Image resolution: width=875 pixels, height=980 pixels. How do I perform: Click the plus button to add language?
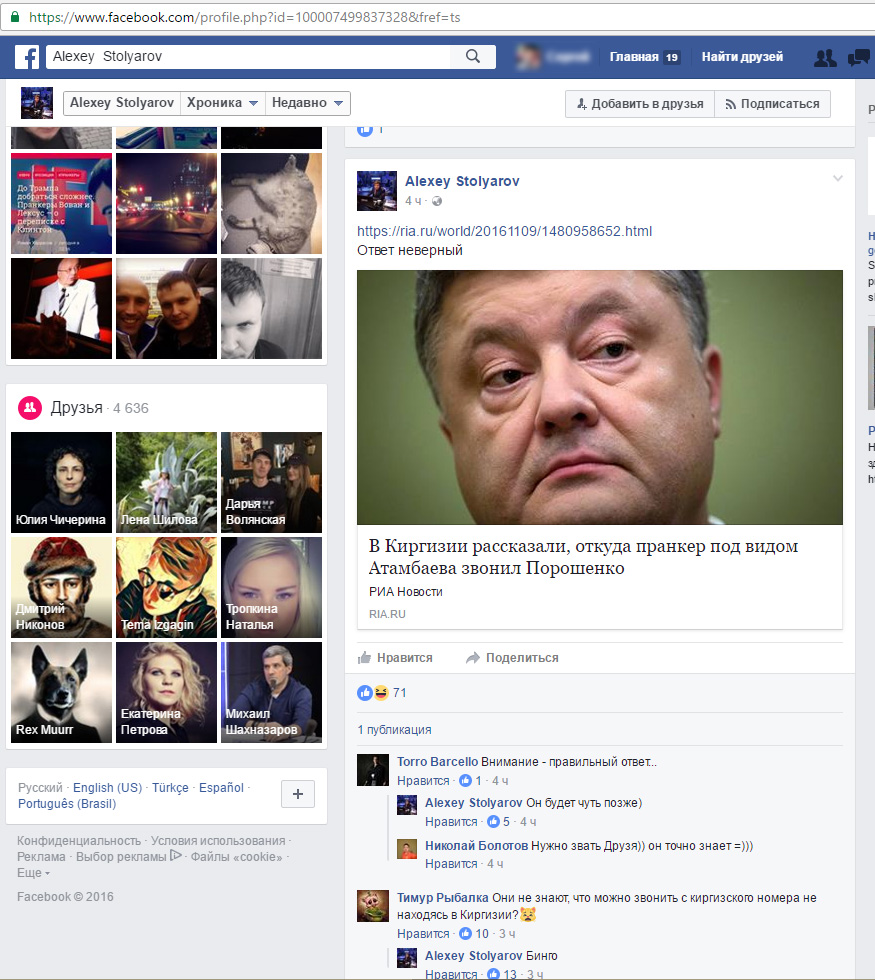[298, 794]
